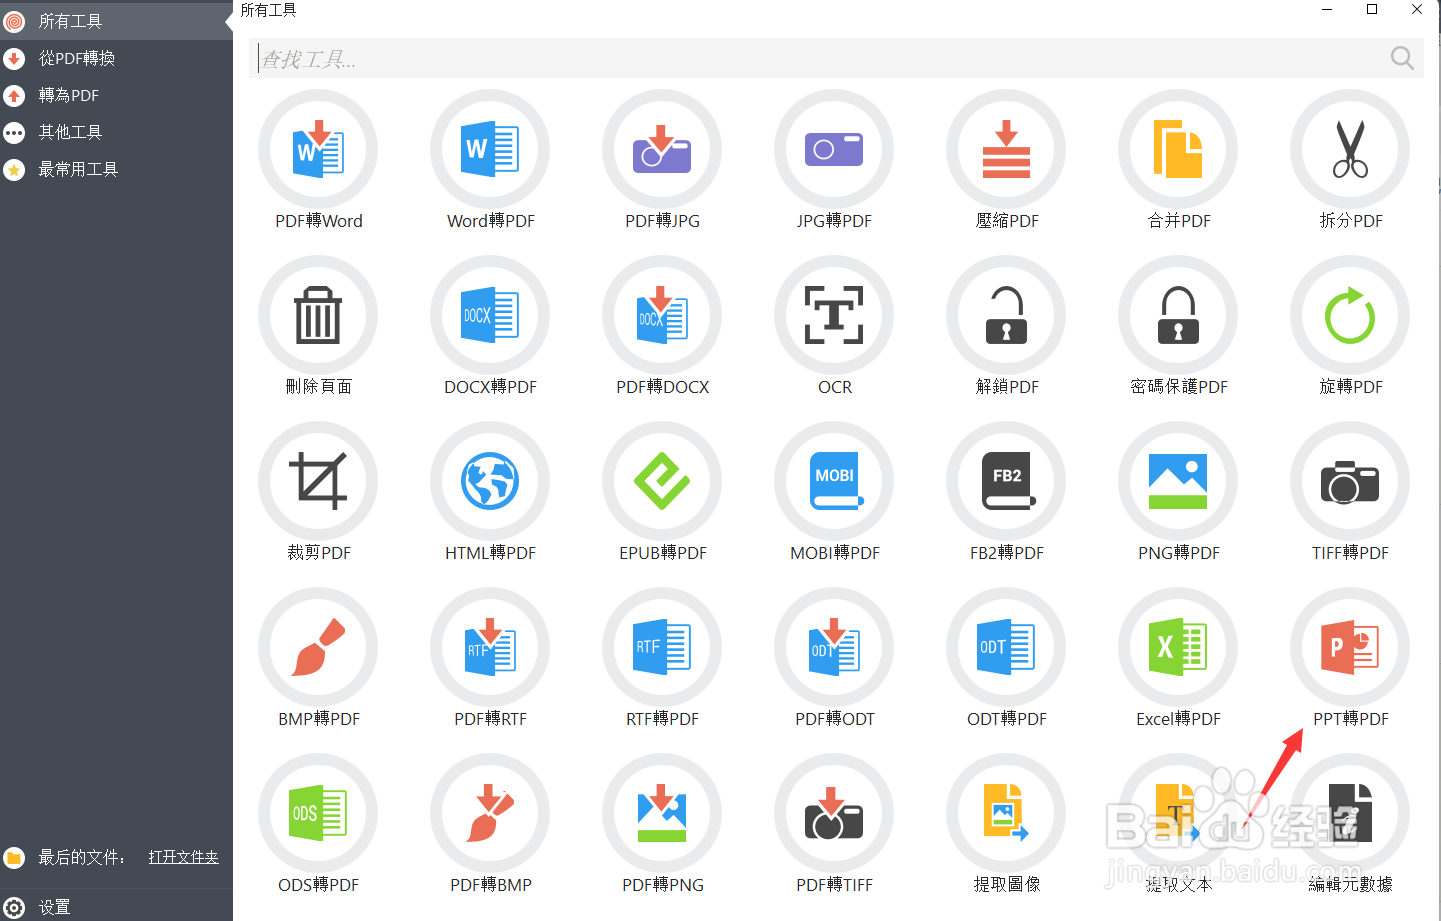The height and width of the screenshot is (921, 1441).
Task: Select the OCR text recognition tool
Action: [x=834, y=316]
